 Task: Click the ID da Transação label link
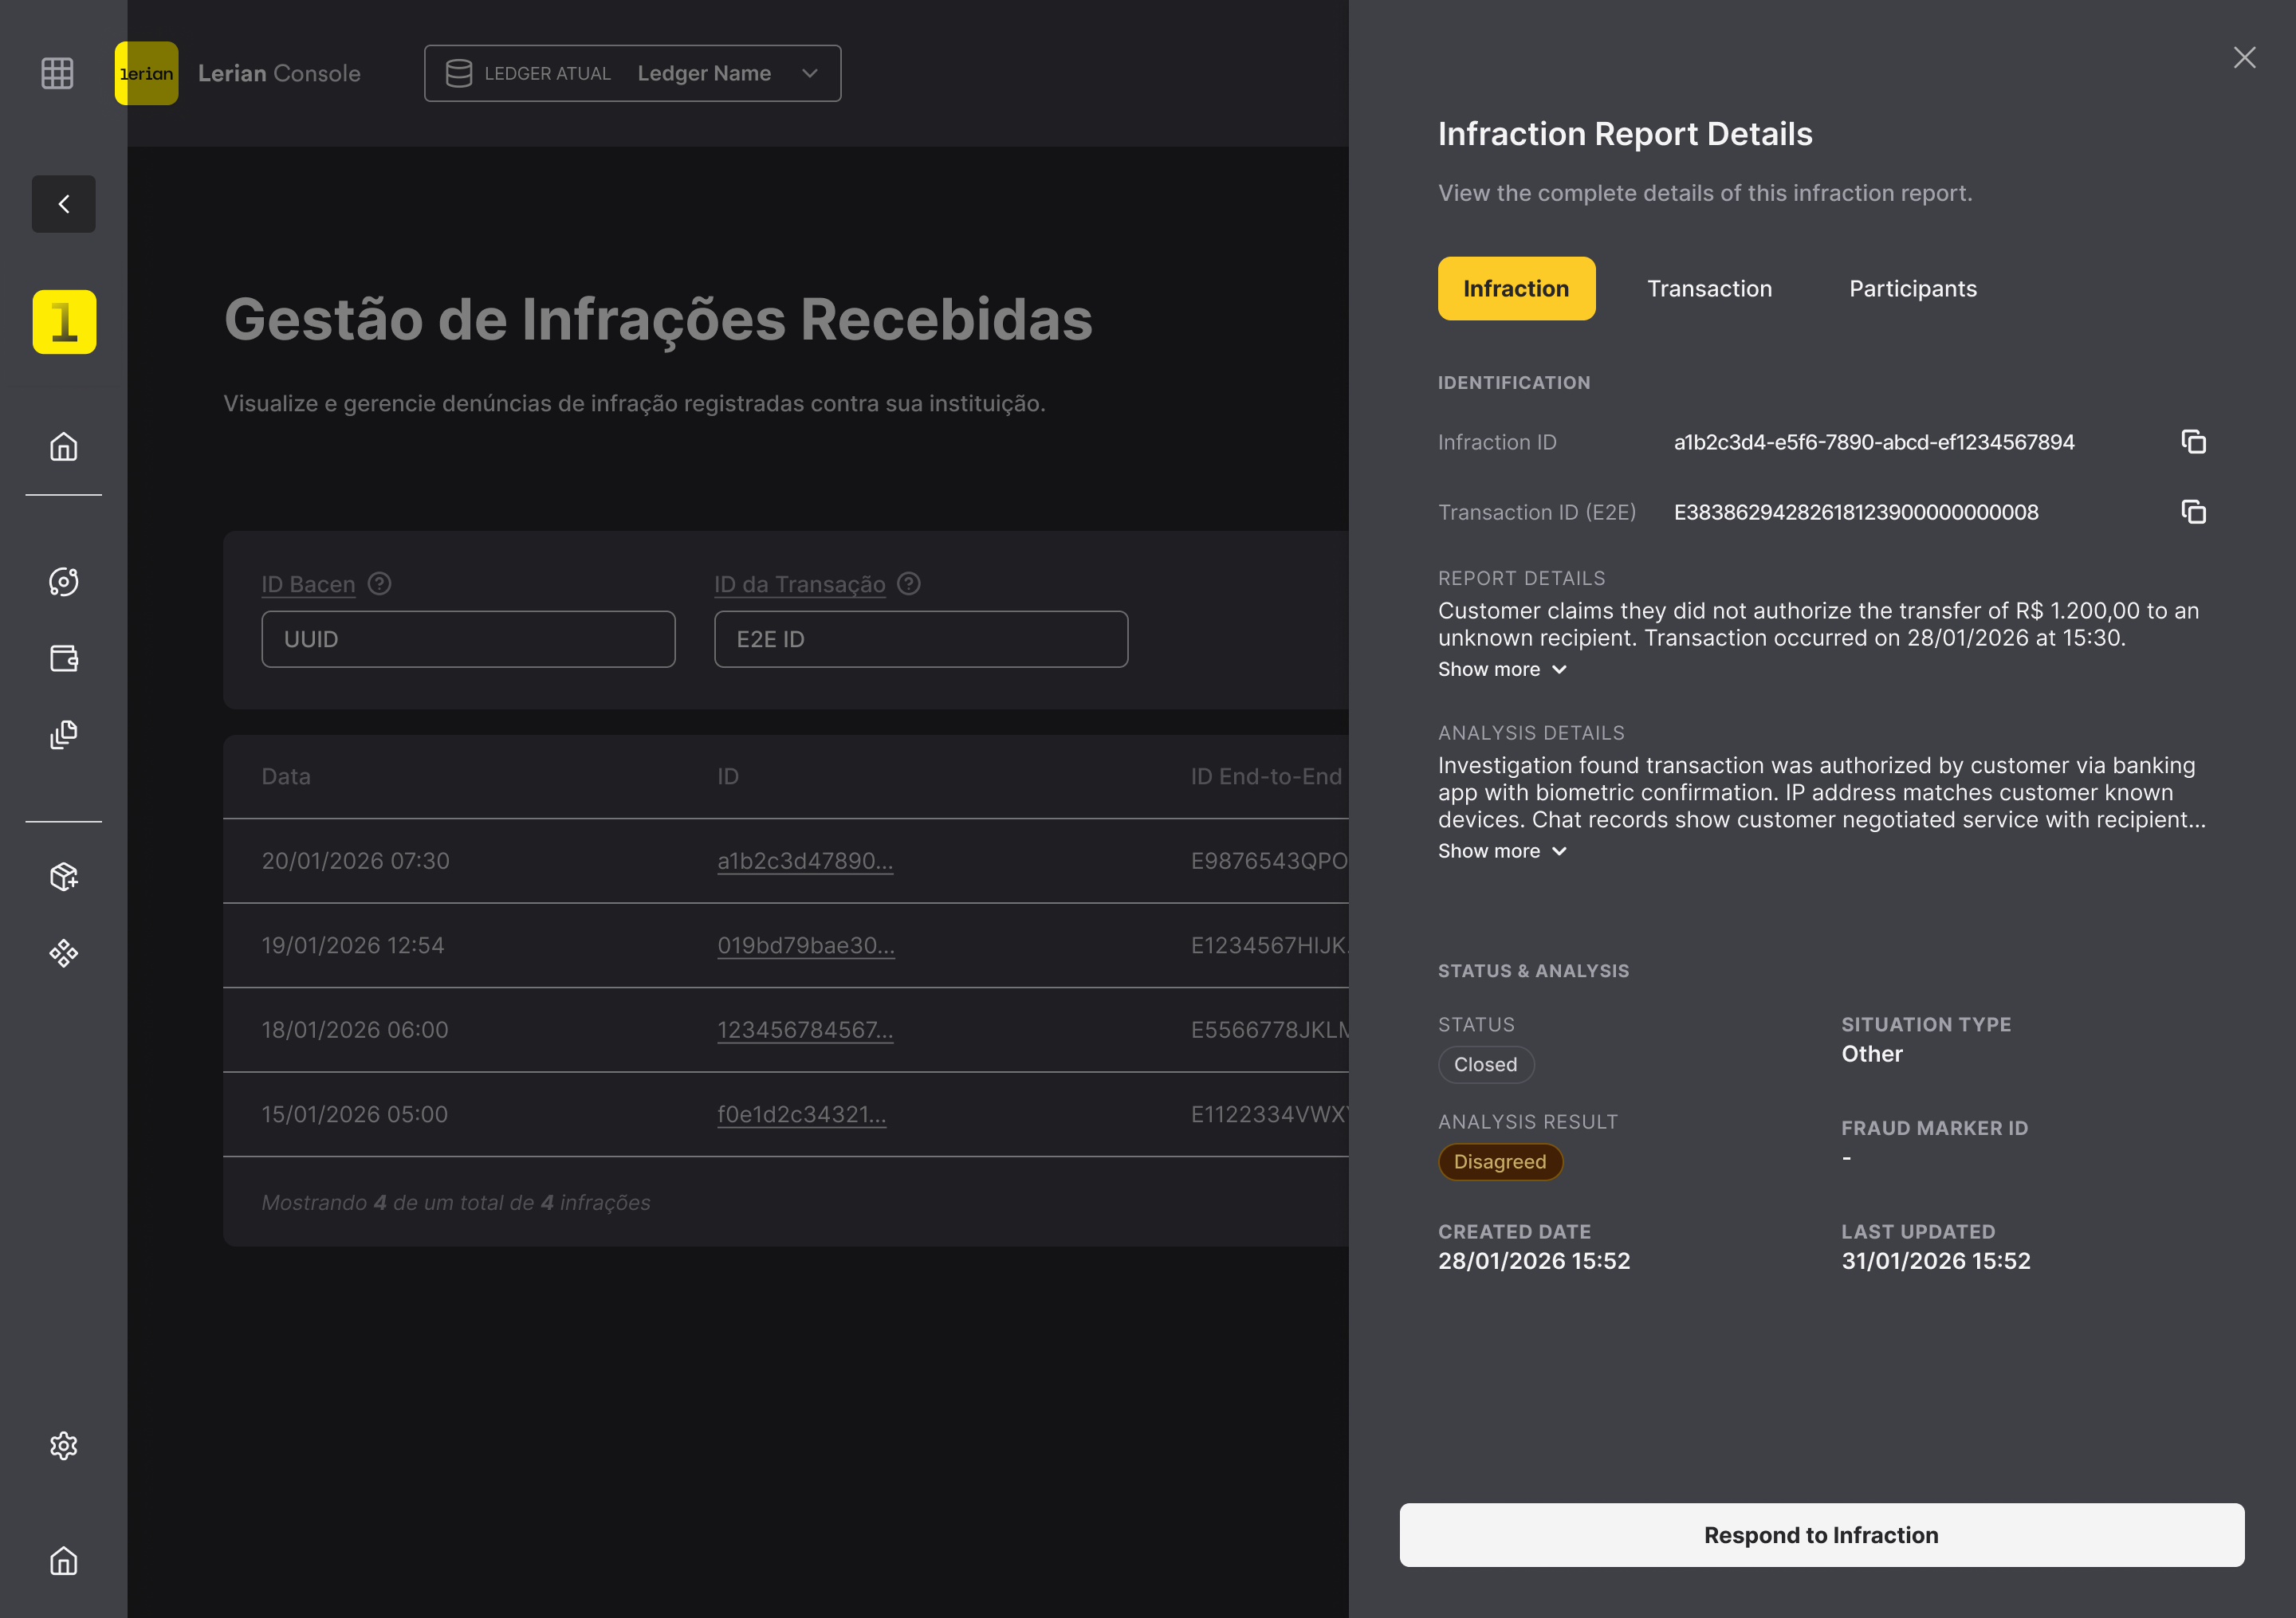(x=799, y=584)
